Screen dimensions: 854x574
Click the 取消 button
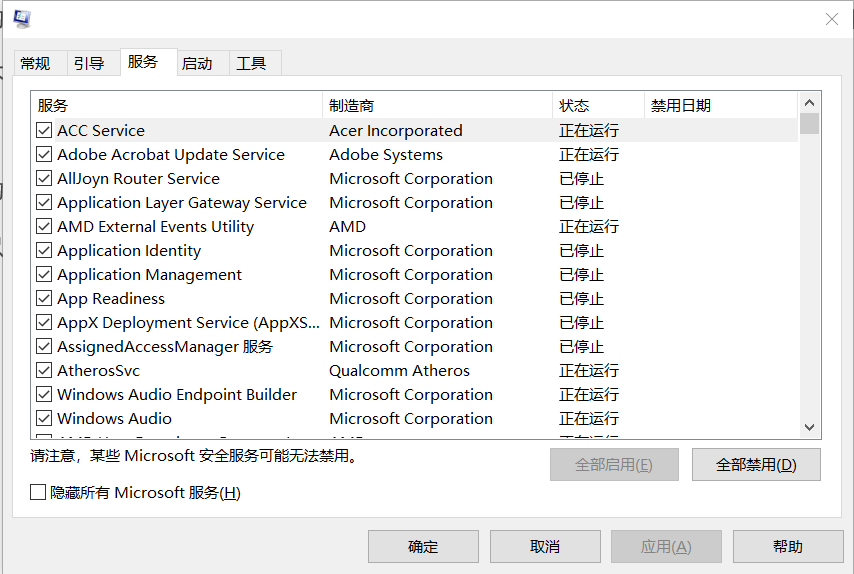point(545,547)
